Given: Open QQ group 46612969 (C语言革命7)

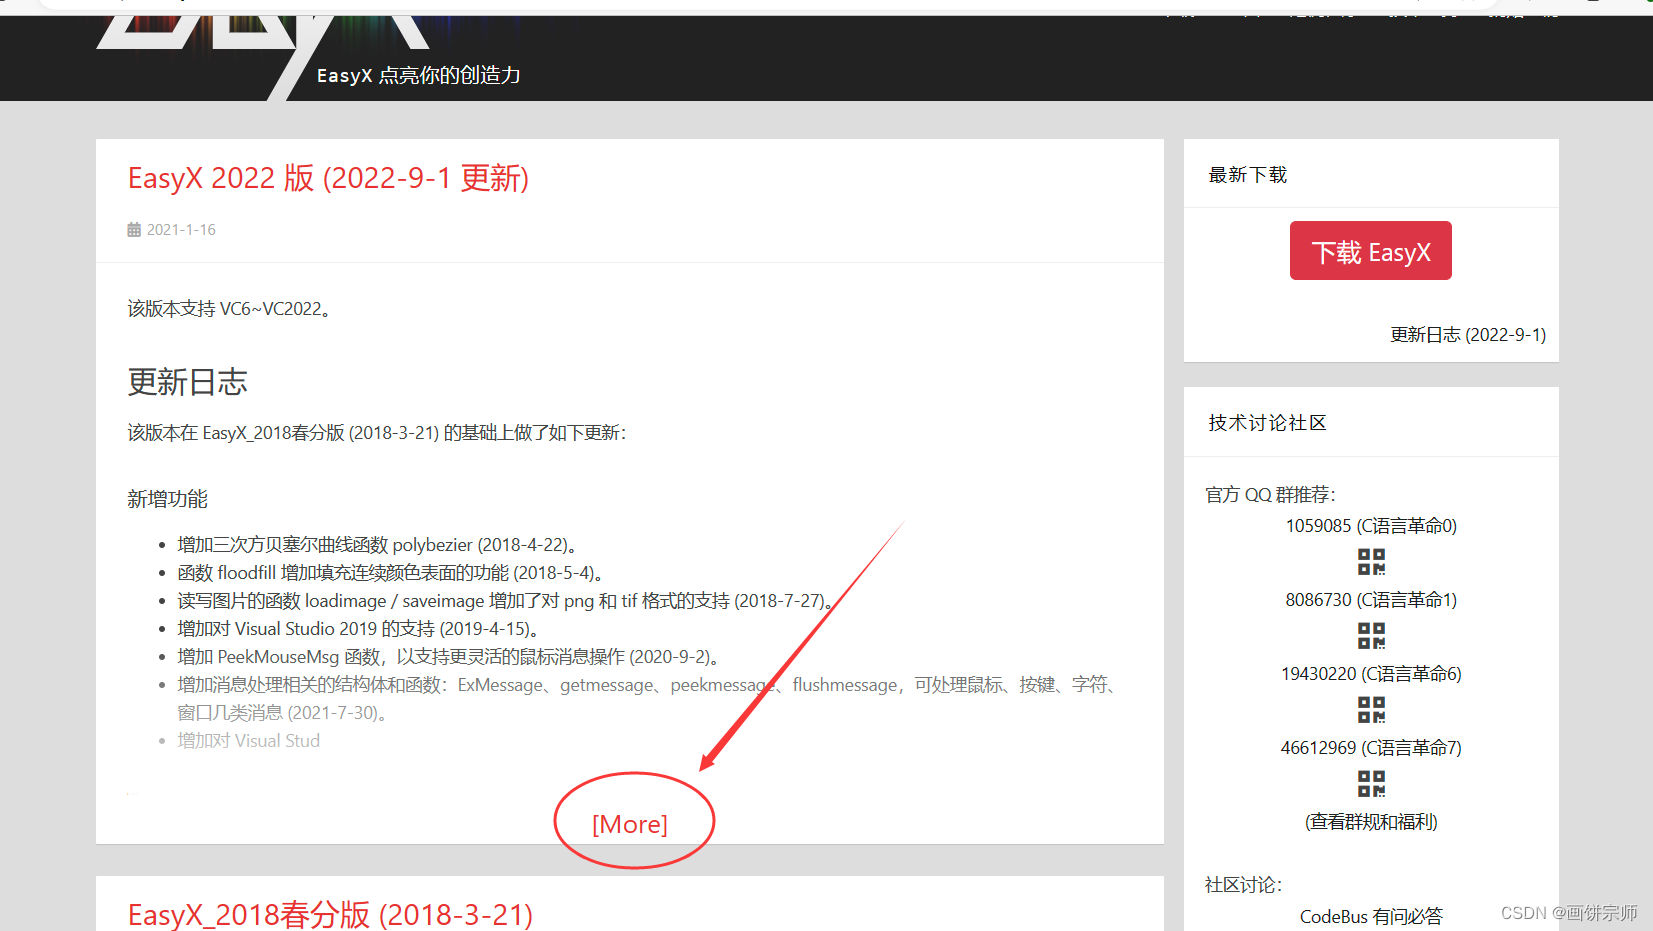Looking at the screenshot, I should click(1371, 748).
